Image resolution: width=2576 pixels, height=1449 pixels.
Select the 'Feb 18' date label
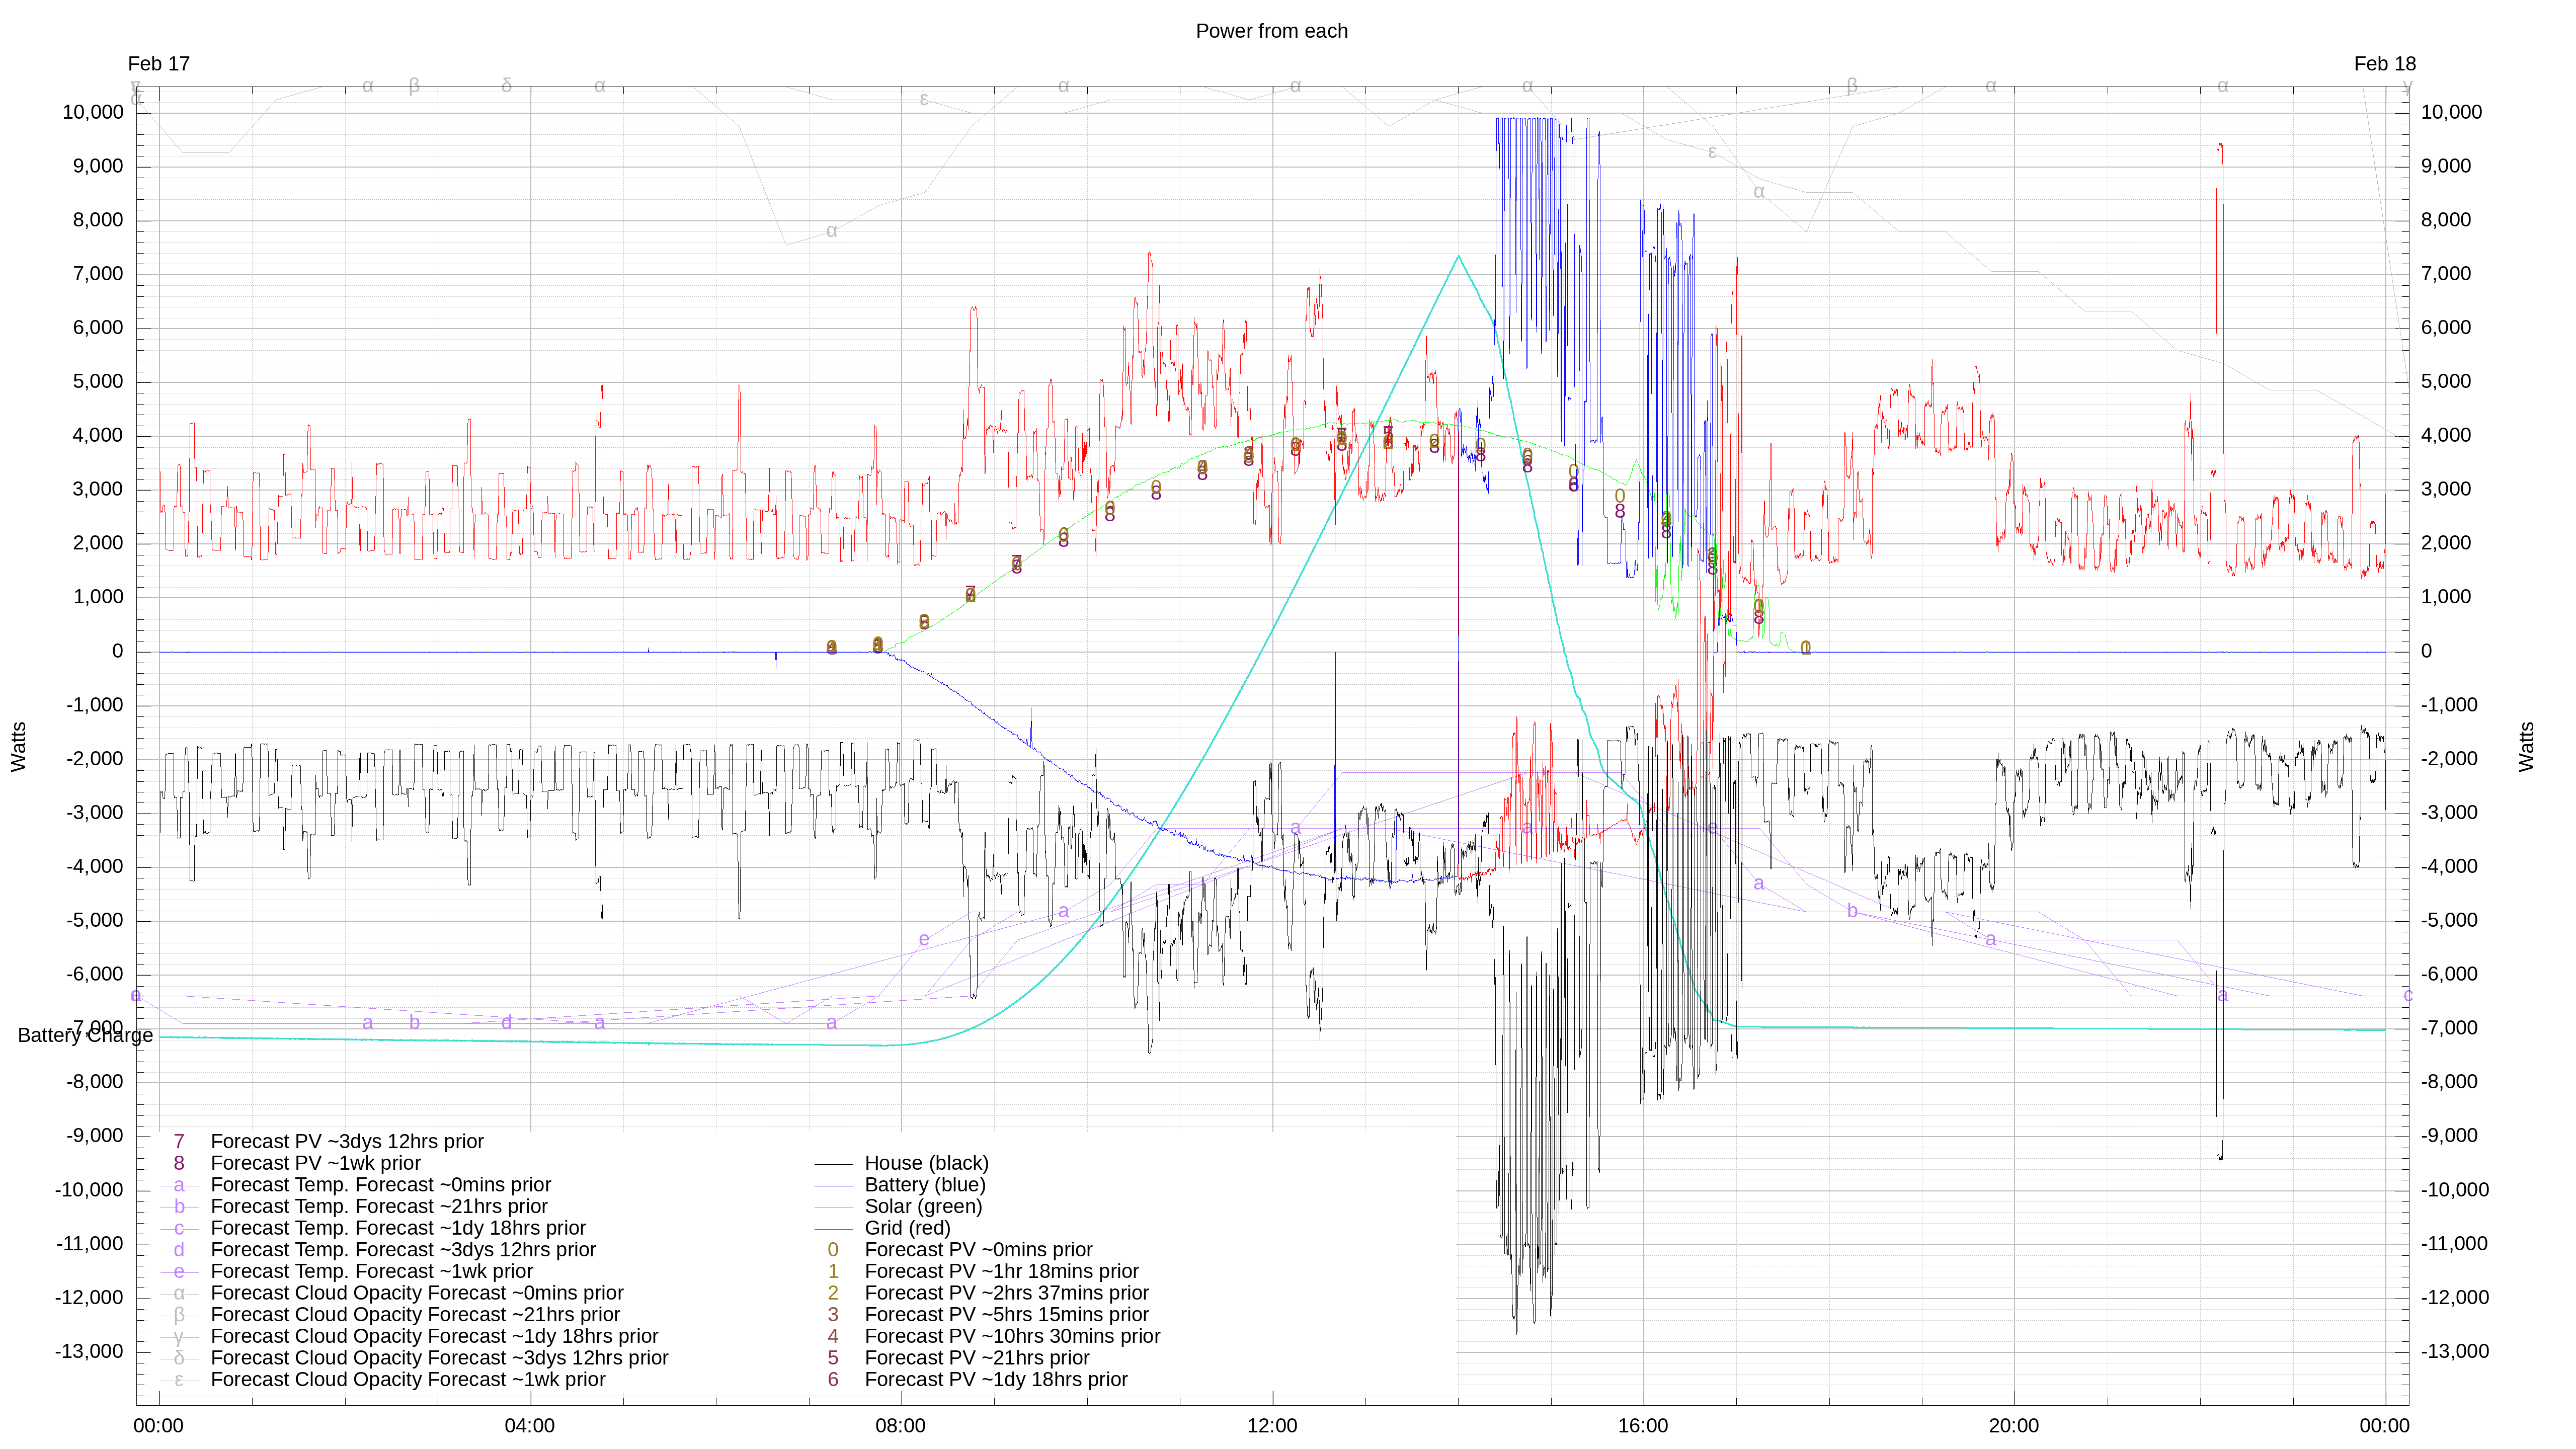[x=2384, y=64]
